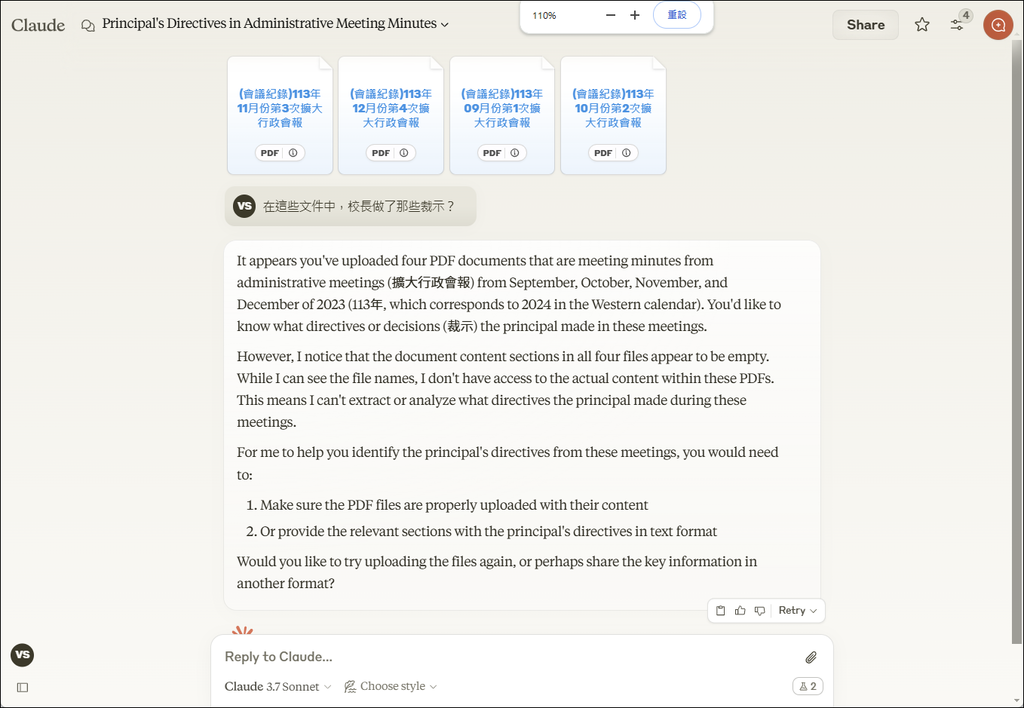Open the chat controls sliders icon
Viewport: 1024px width, 708px height.
coord(957,24)
